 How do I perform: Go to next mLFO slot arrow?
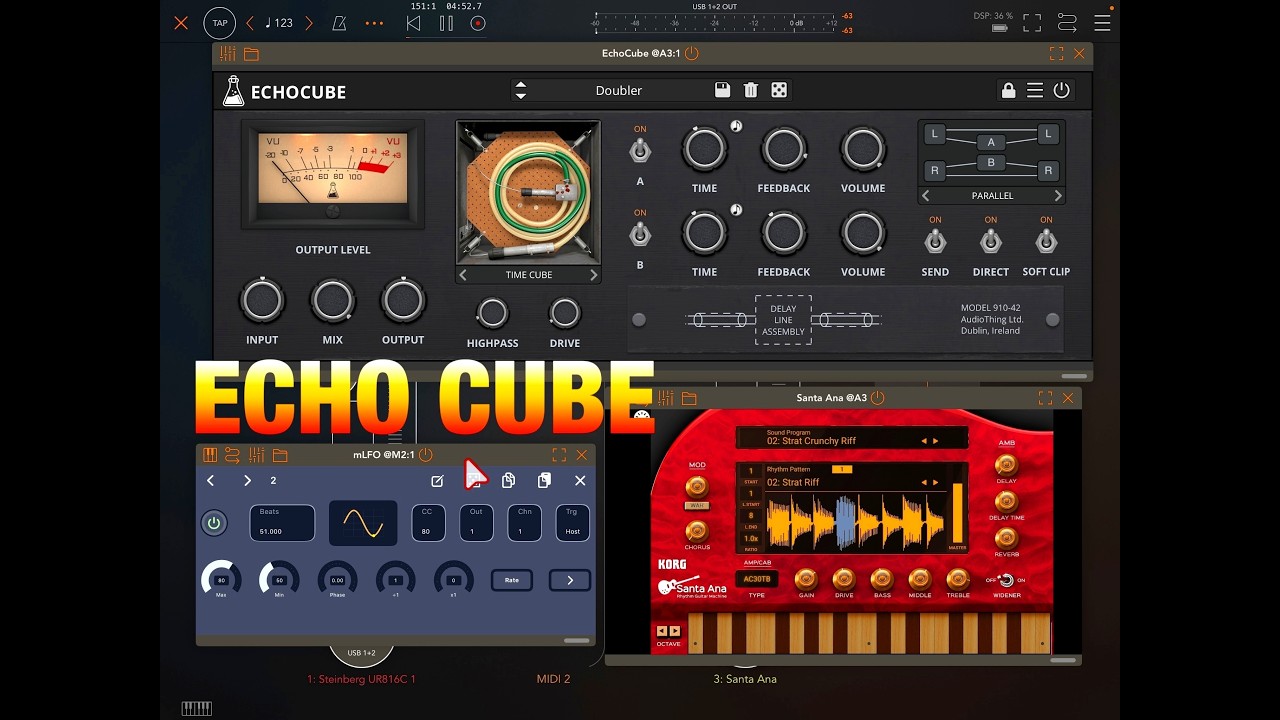coord(247,481)
